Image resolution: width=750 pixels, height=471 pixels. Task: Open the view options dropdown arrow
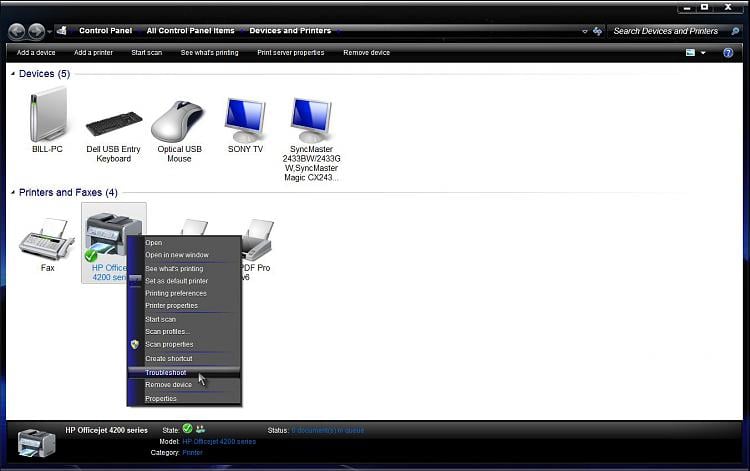[703, 53]
